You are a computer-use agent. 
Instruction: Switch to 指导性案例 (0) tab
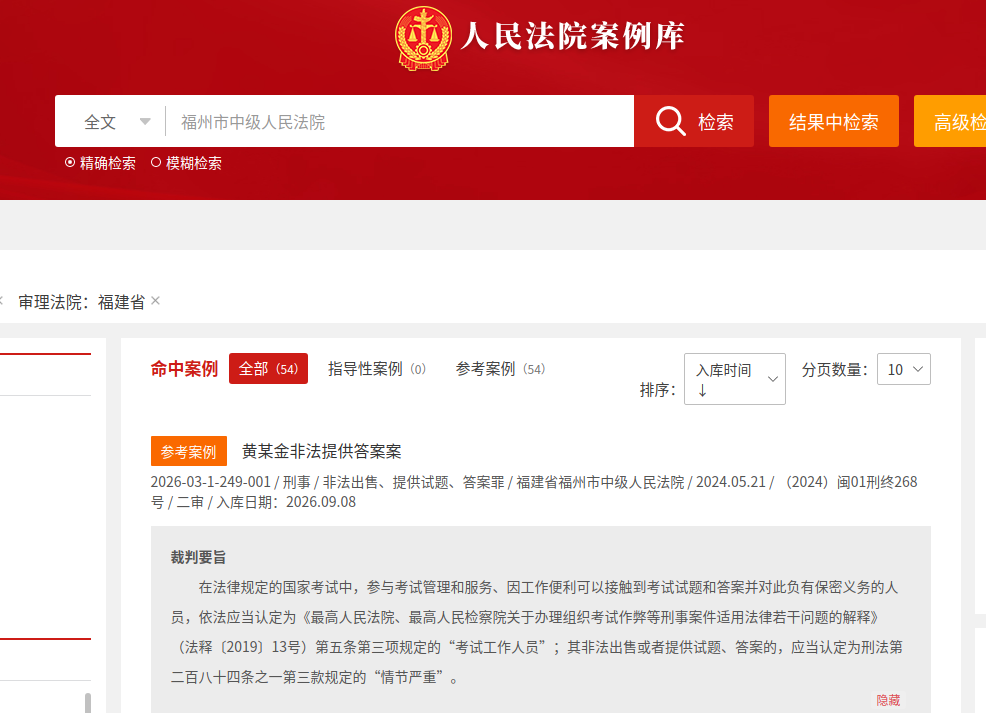377,369
